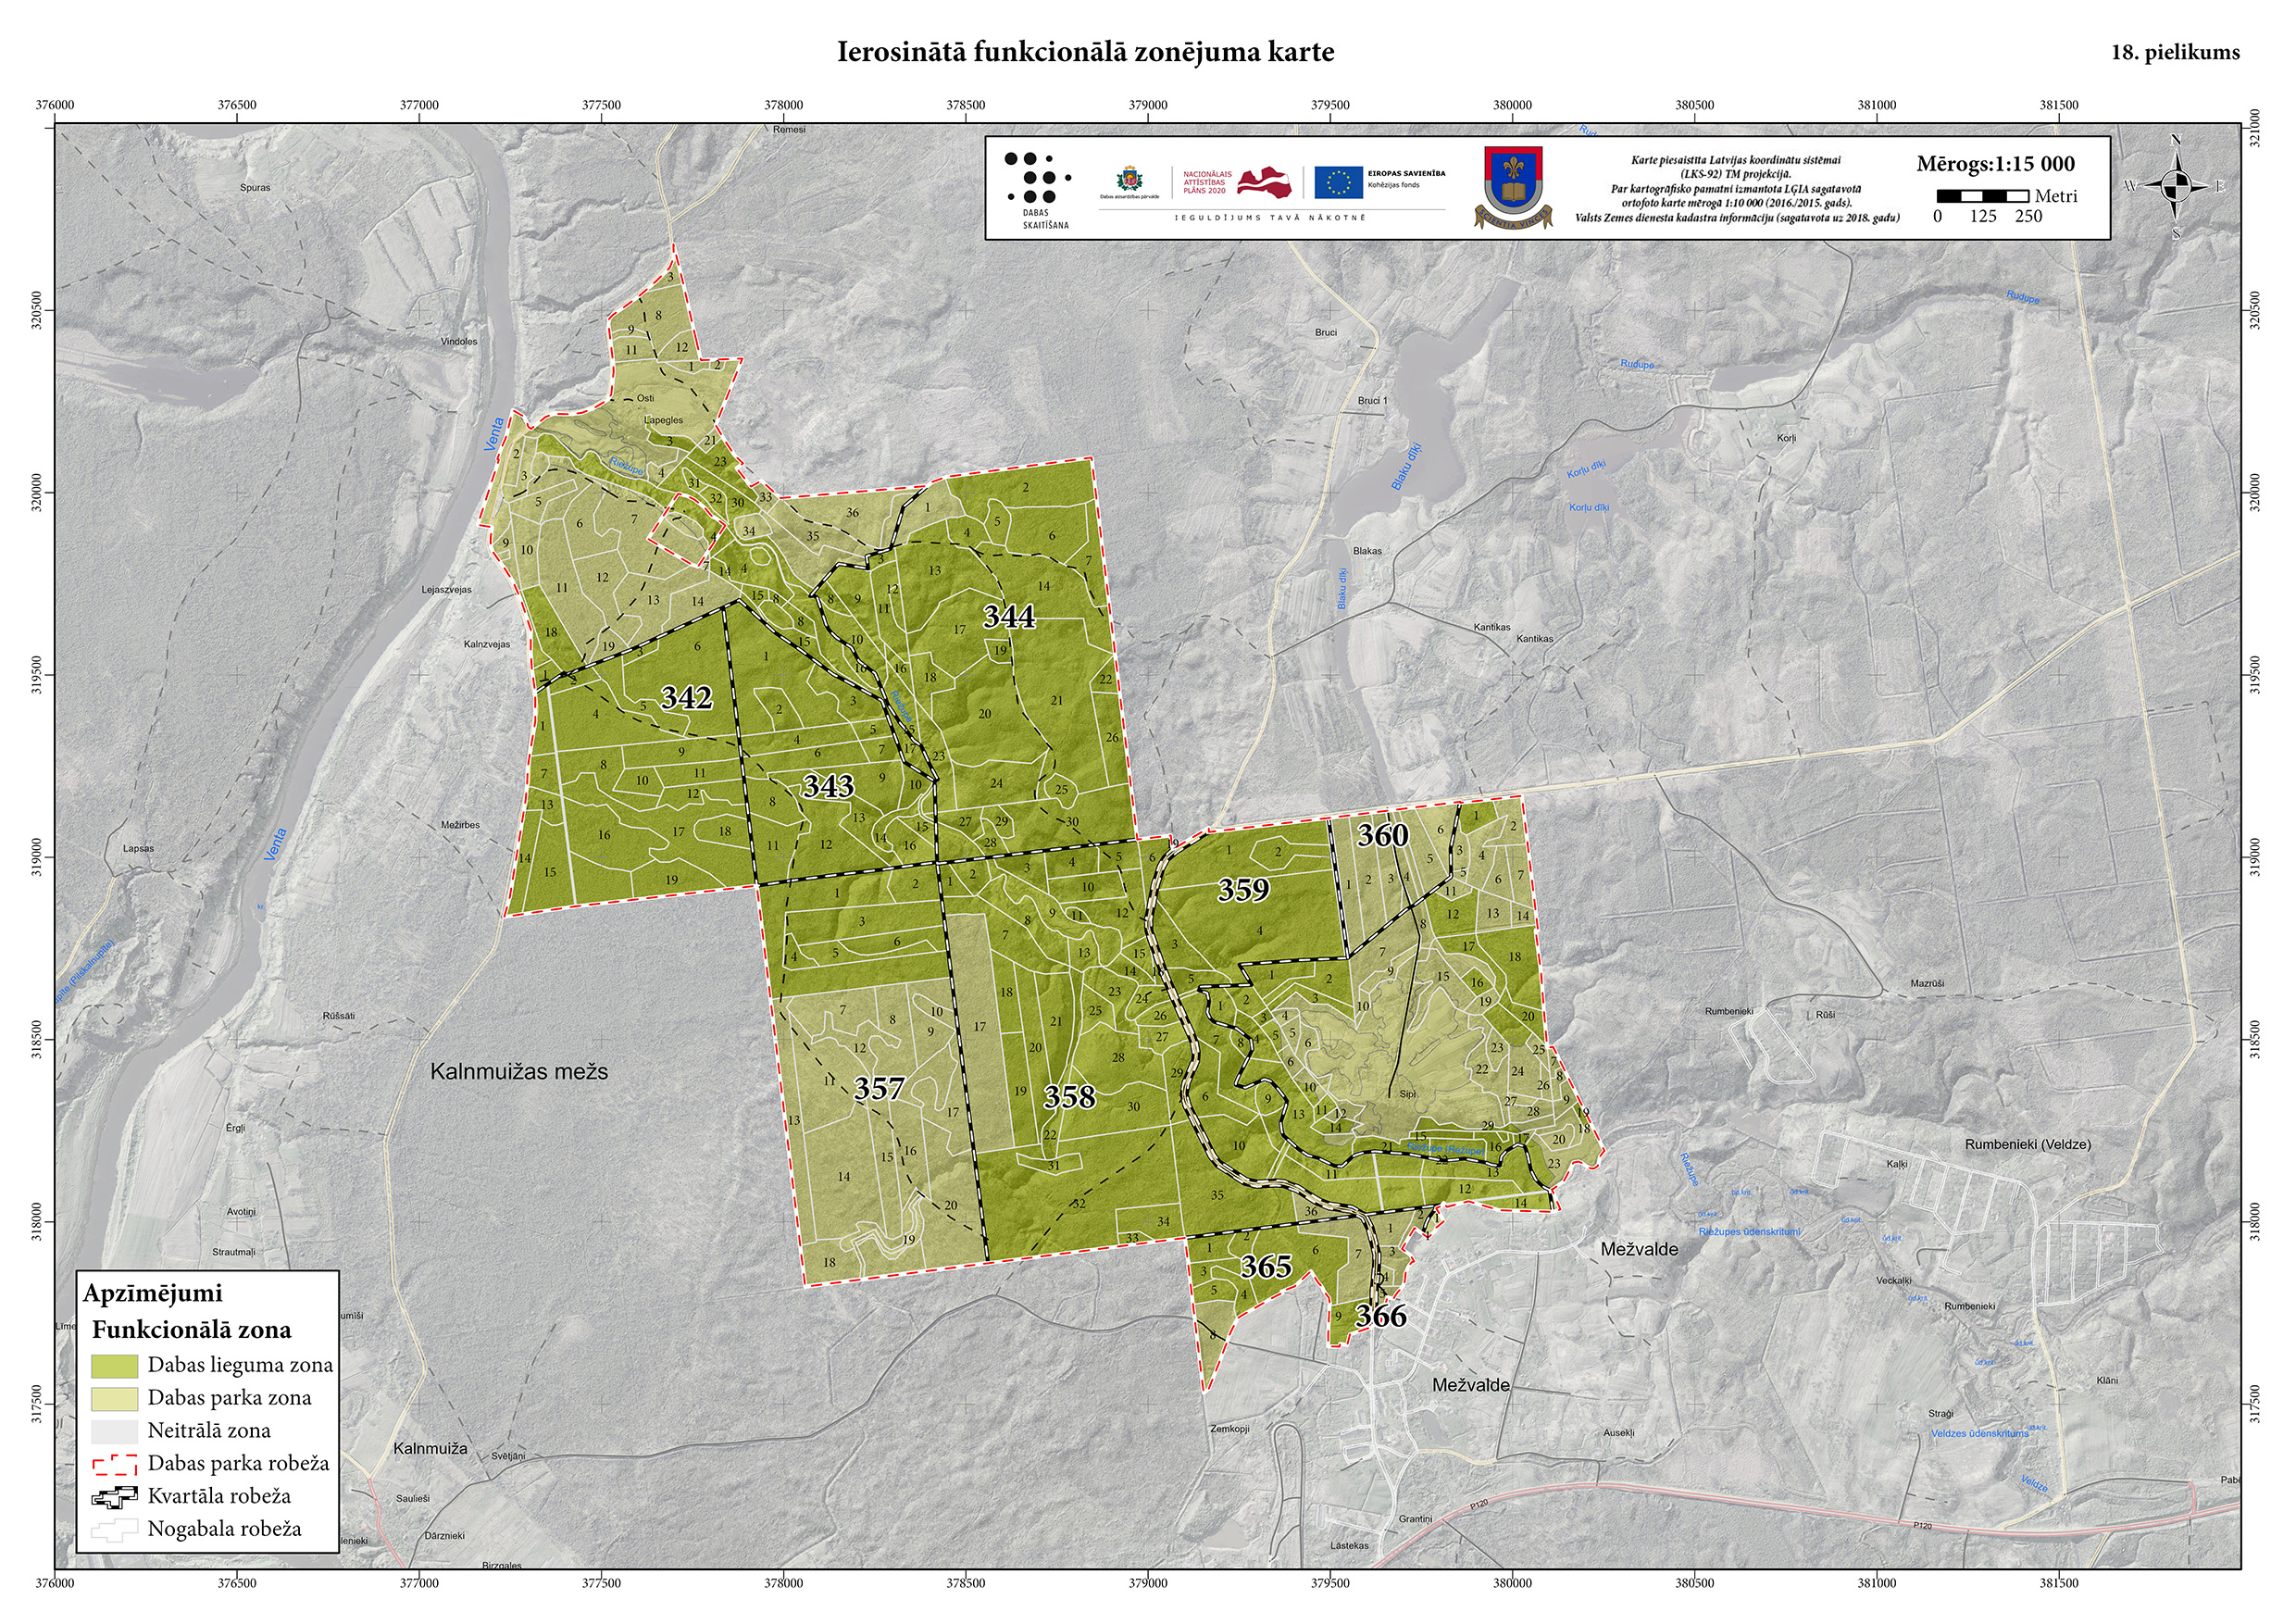Click the Rumbenieki (Veldze) place label
The height and width of the screenshot is (1624, 2296).
[x=2027, y=1144]
